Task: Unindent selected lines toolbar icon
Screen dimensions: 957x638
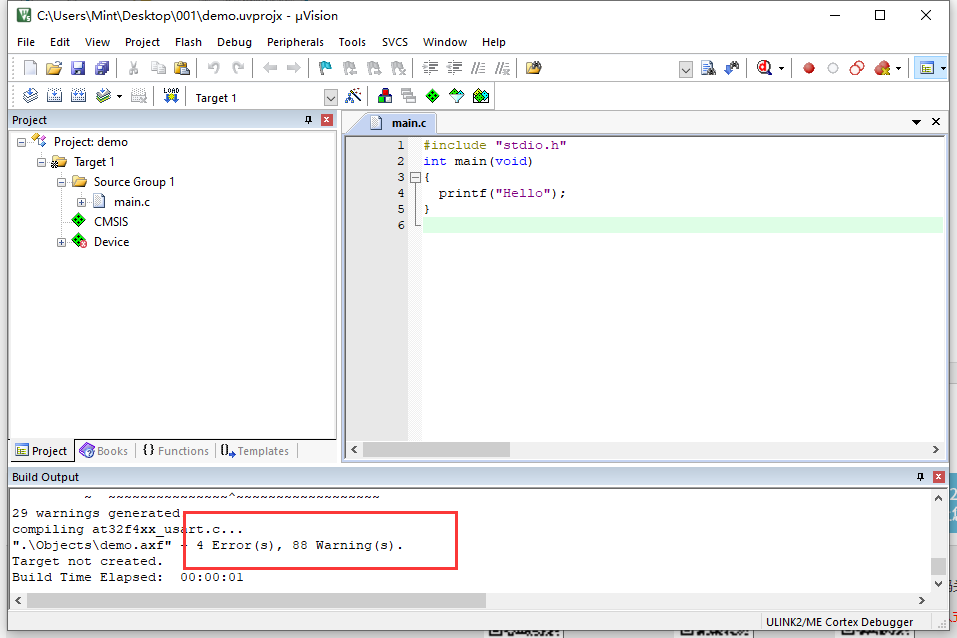Action: pos(455,68)
